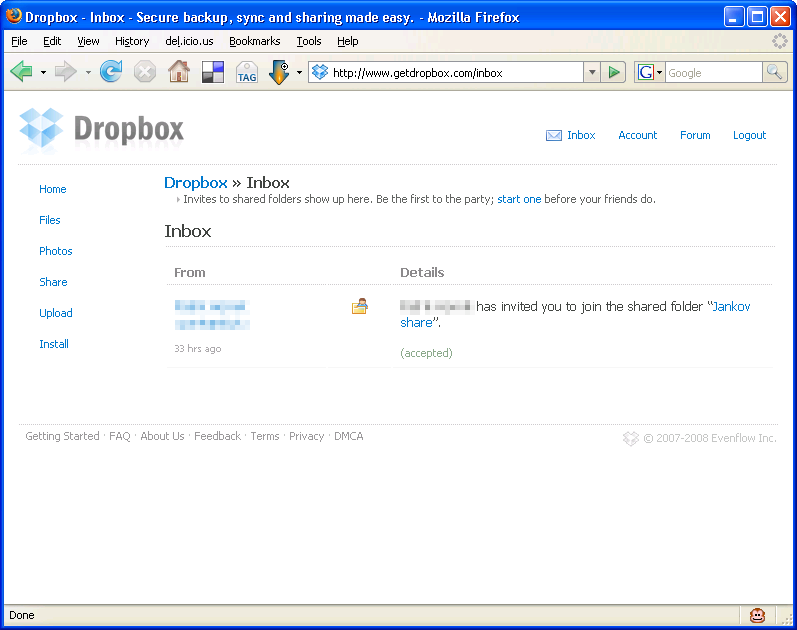
Task: Maximize the Firefox window
Action: tap(757, 17)
